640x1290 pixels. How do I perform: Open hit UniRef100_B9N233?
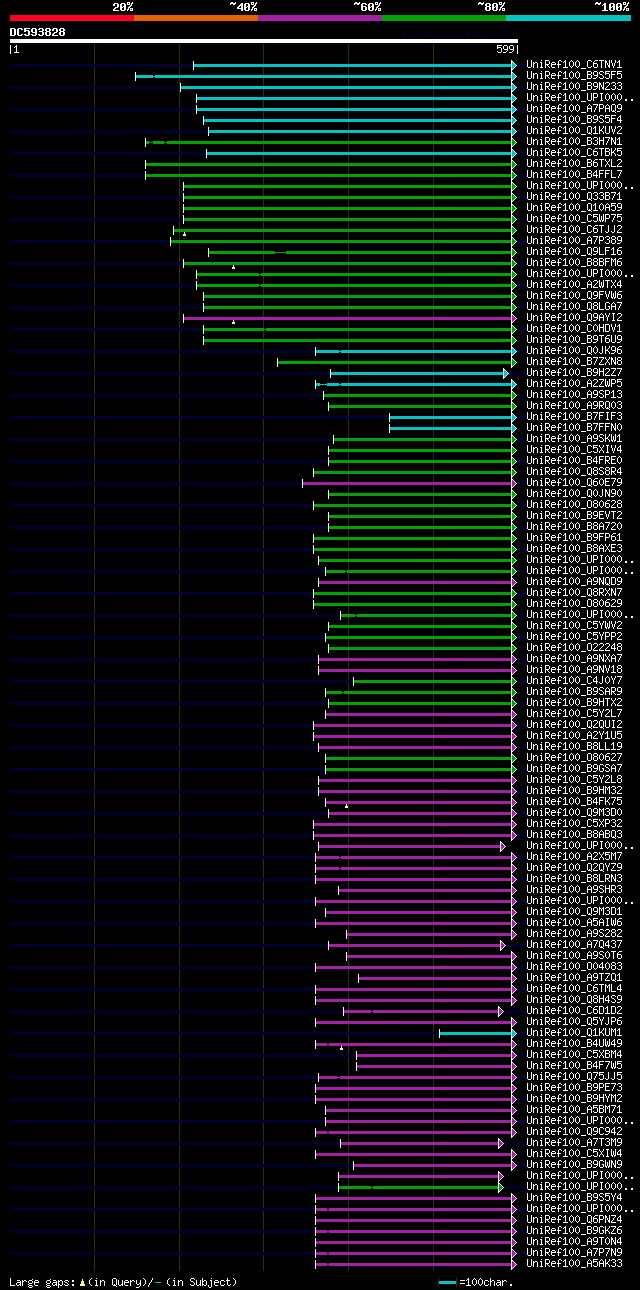click(574, 87)
